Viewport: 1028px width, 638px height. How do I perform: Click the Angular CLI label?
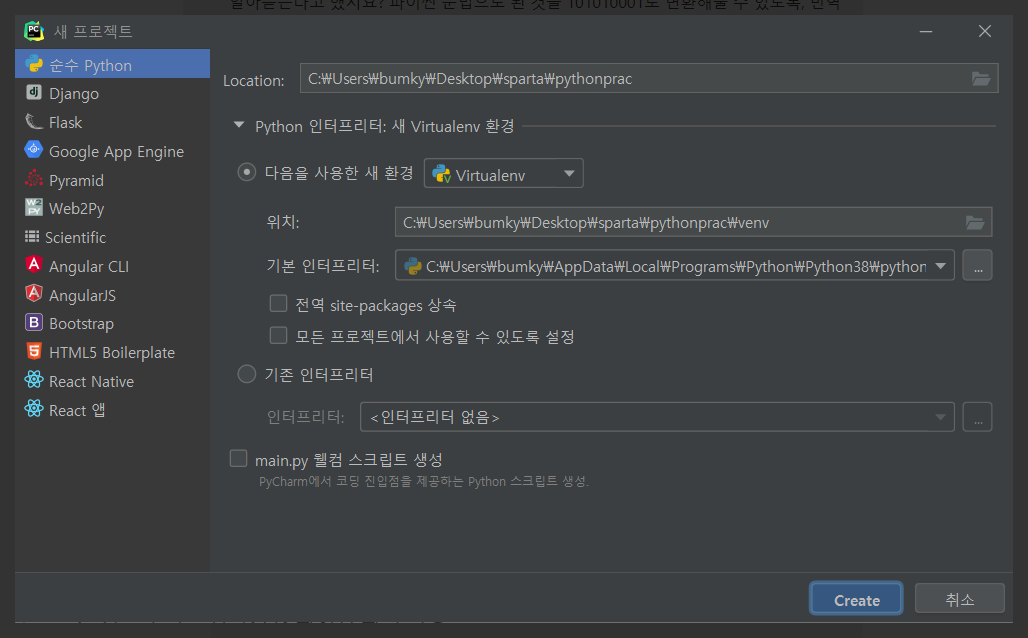89,266
